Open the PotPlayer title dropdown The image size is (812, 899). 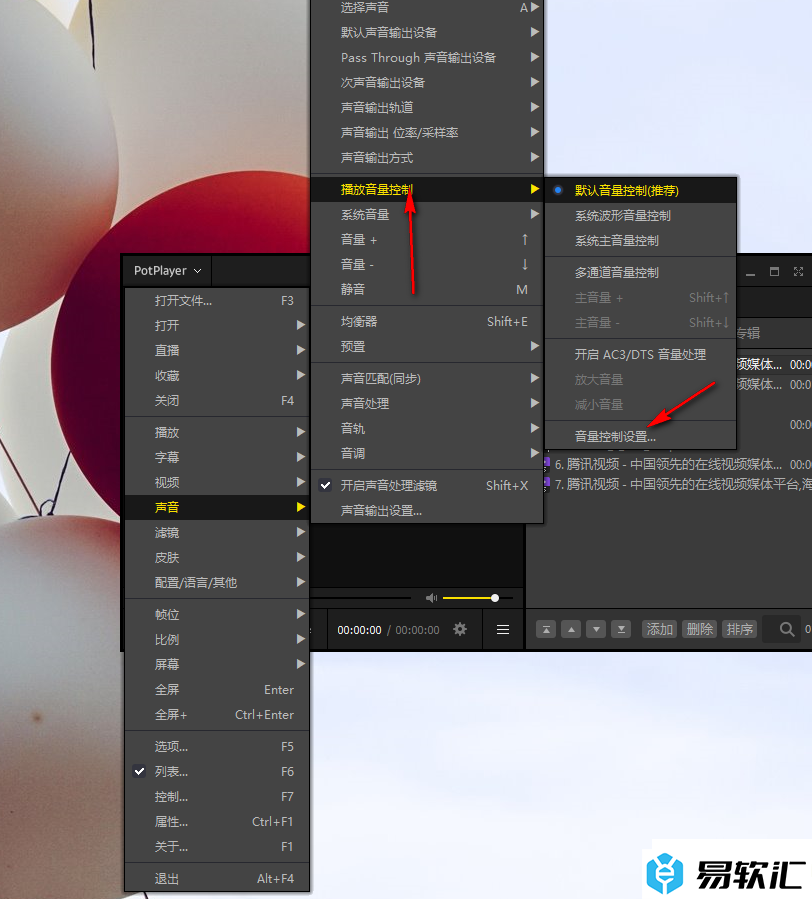click(x=167, y=271)
